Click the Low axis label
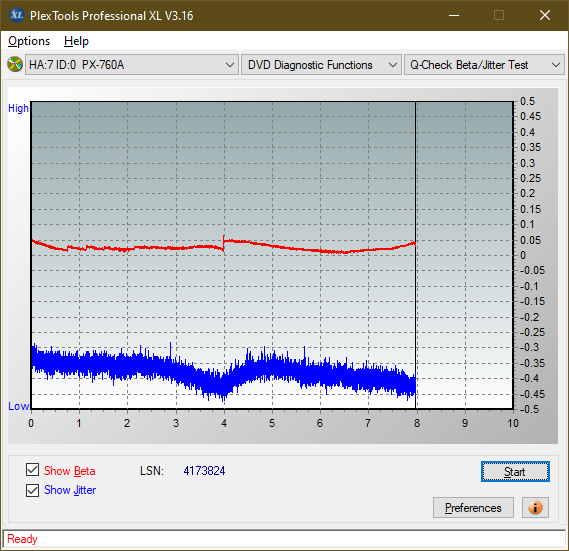The height and width of the screenshot is (551, 569). 19,406
